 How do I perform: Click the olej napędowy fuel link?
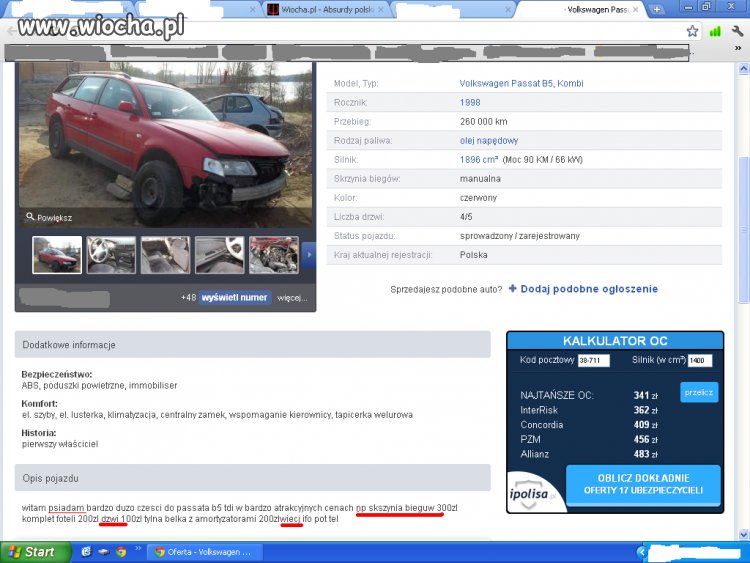(489, 141)
